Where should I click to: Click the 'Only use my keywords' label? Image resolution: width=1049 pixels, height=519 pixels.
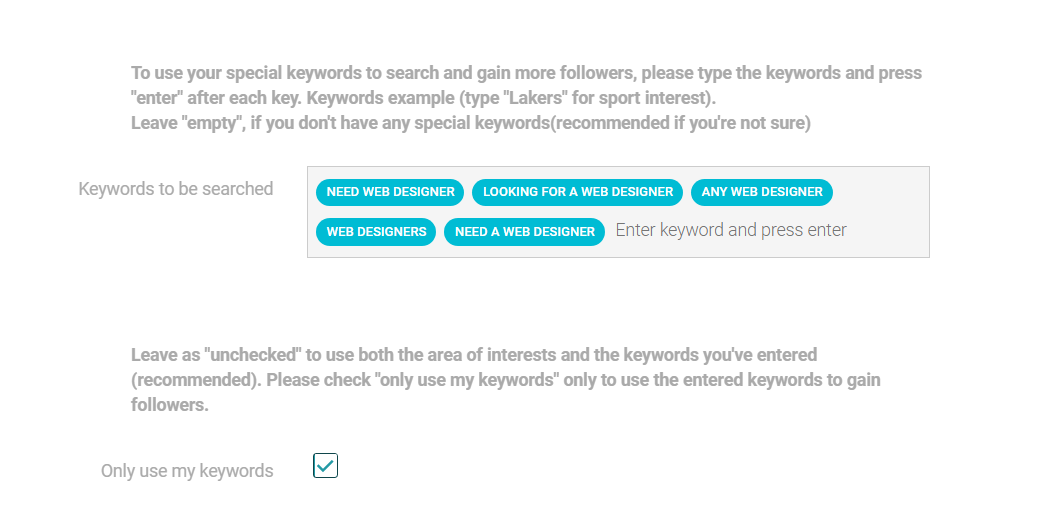tap(187, 471)
